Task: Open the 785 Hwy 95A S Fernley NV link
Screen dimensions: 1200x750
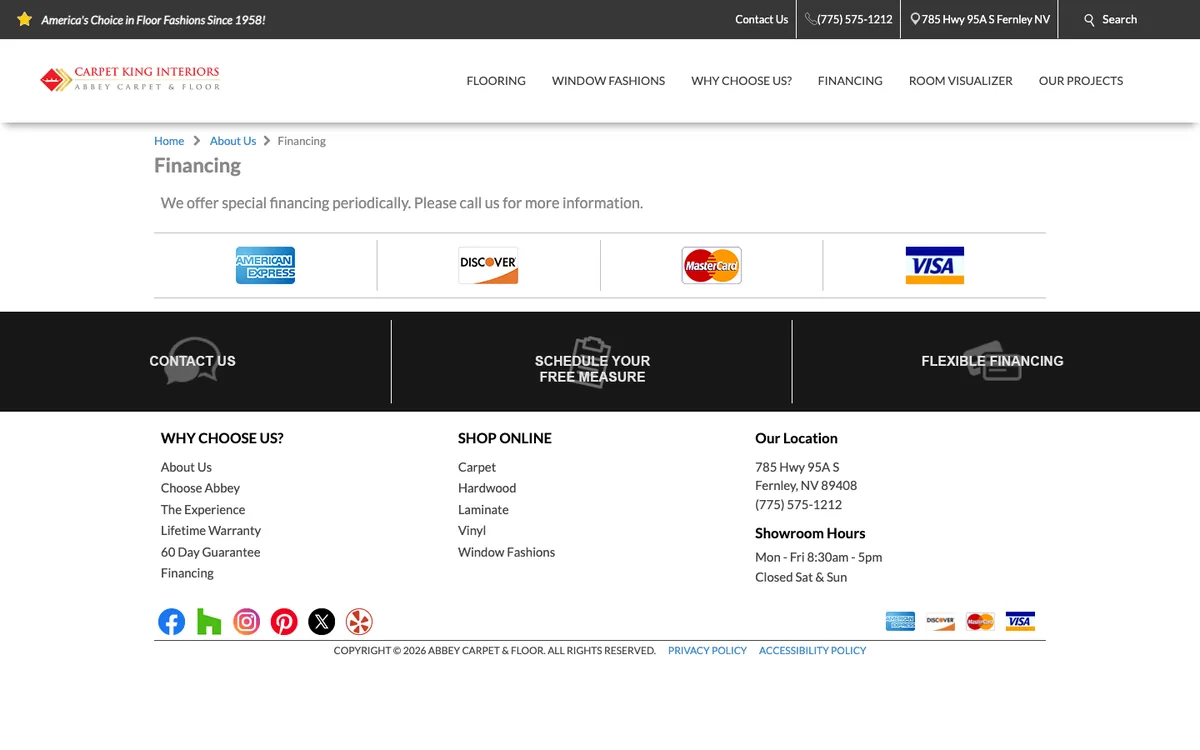Action: tap(986, 19)
